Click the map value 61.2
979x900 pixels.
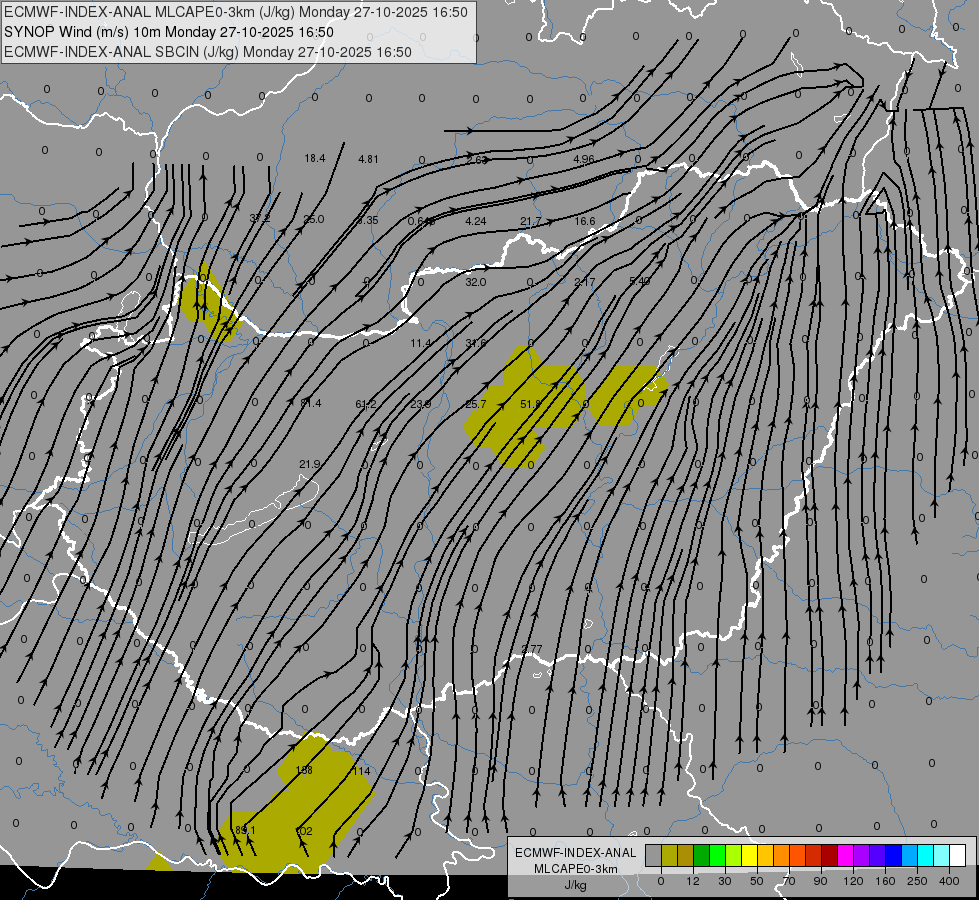pos(366,404)
